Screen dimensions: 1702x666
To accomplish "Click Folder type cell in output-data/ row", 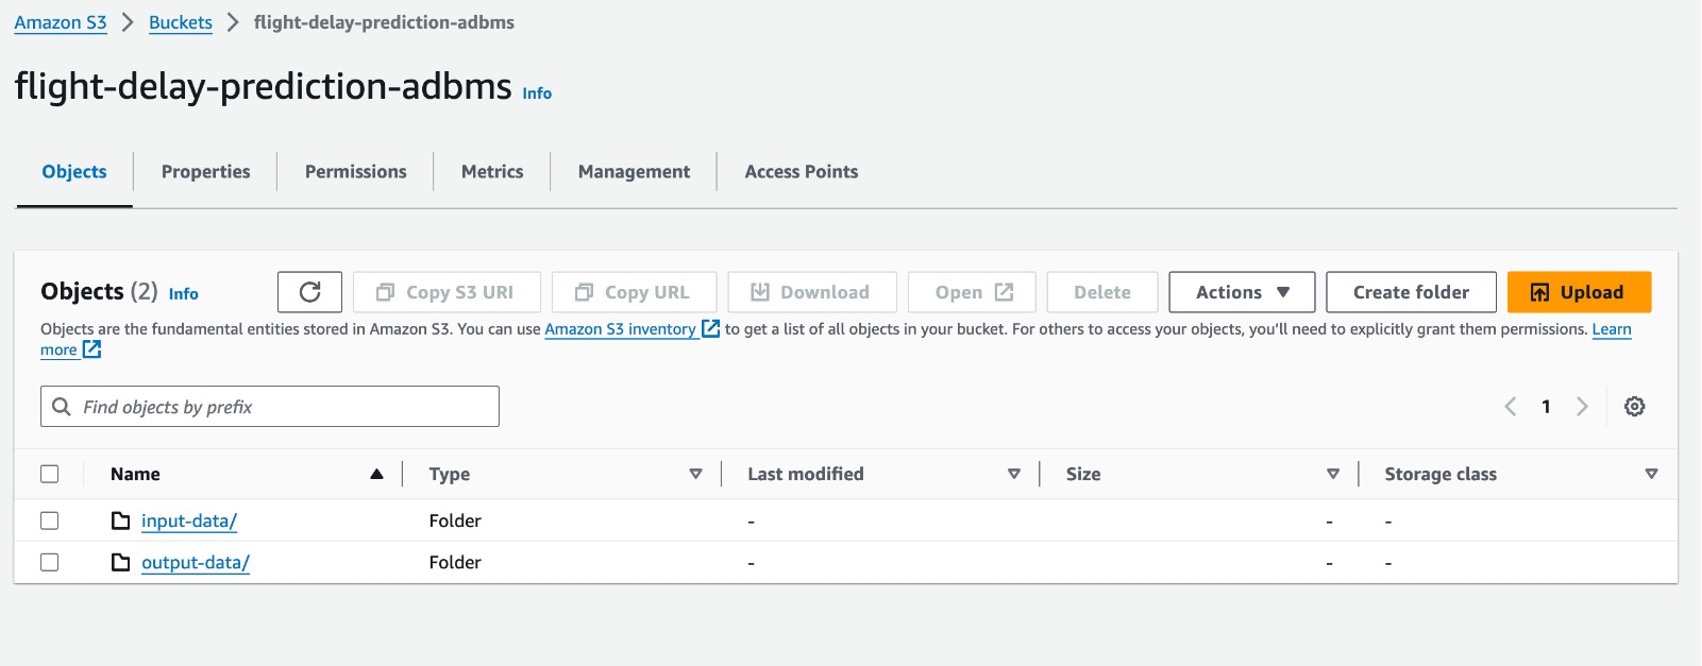I will click(x=455, y=563).
